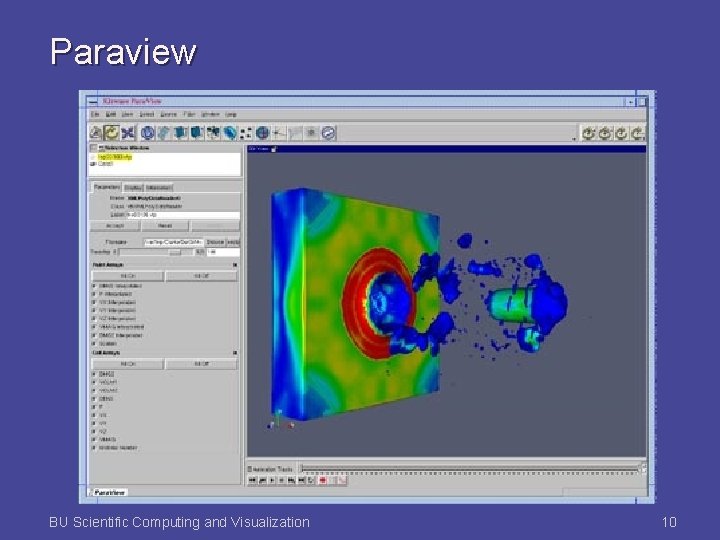Toggle the third point array checkbox
The image size is (720, 540).
(95, 302)
